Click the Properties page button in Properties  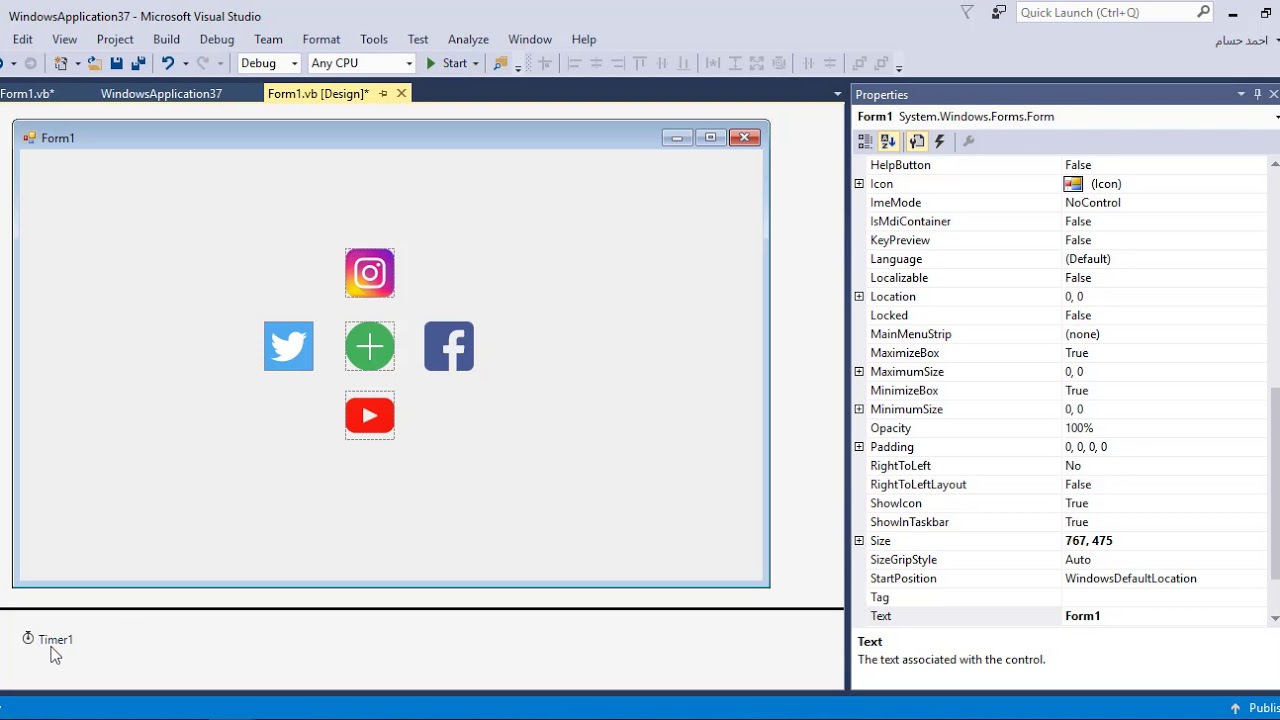tap(916, 142)
